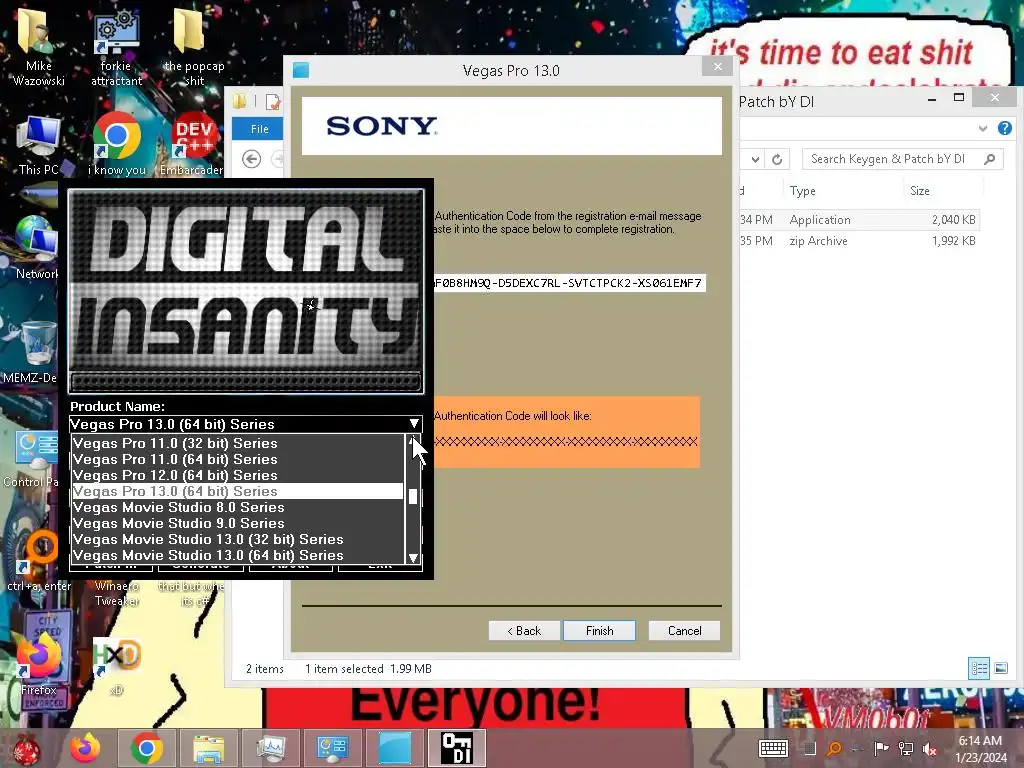Select the zip Archive row sized 1,992 KB
Screen dimensions: 1024x768
859,241
